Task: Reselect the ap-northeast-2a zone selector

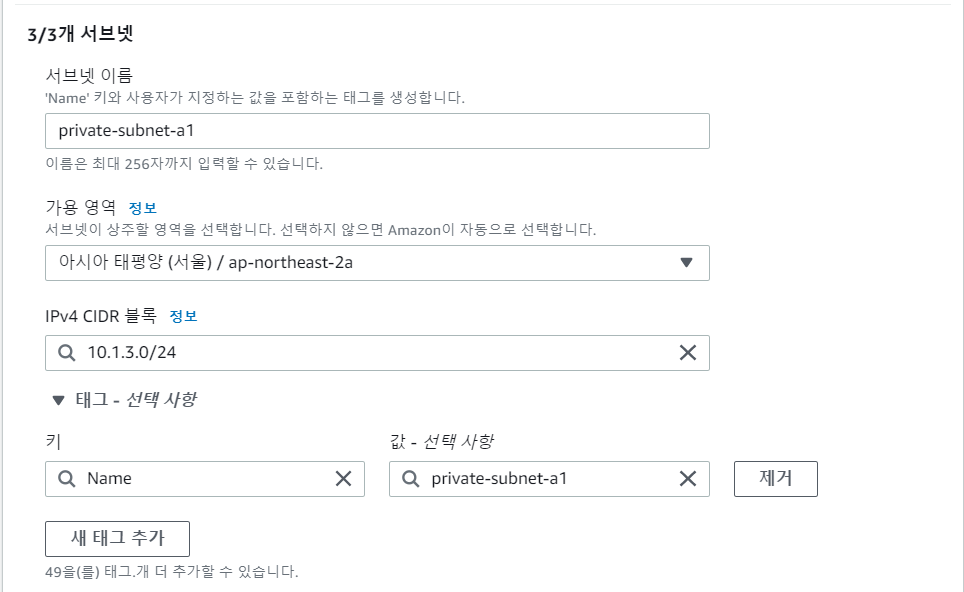Action: pyautogui.click(x=377, y=263)
